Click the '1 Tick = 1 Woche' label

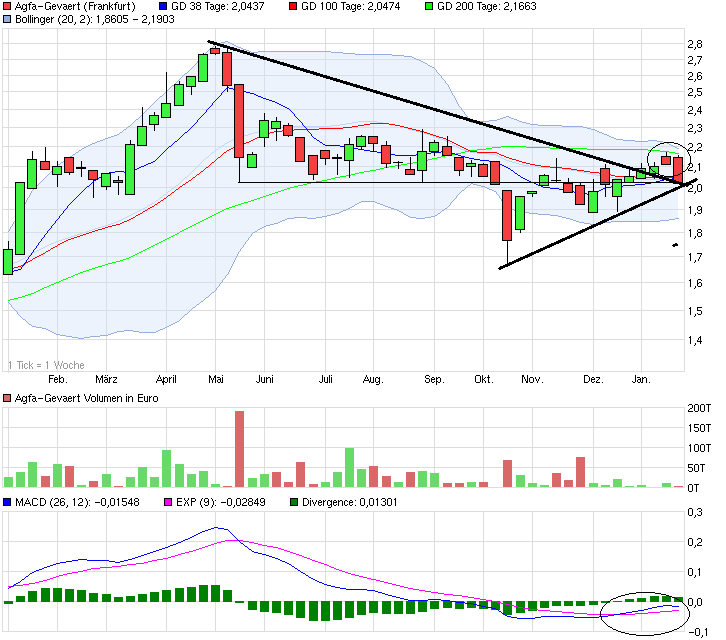coord(46,364)
